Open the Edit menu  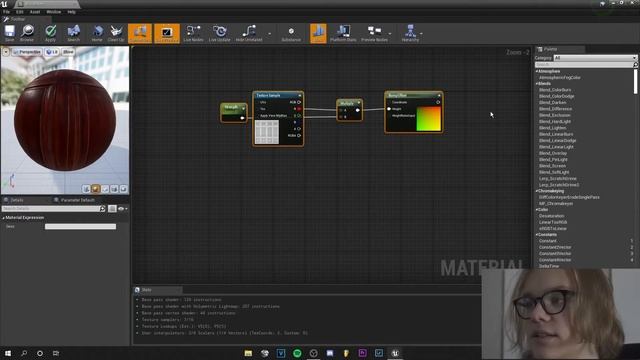[20, 12]
